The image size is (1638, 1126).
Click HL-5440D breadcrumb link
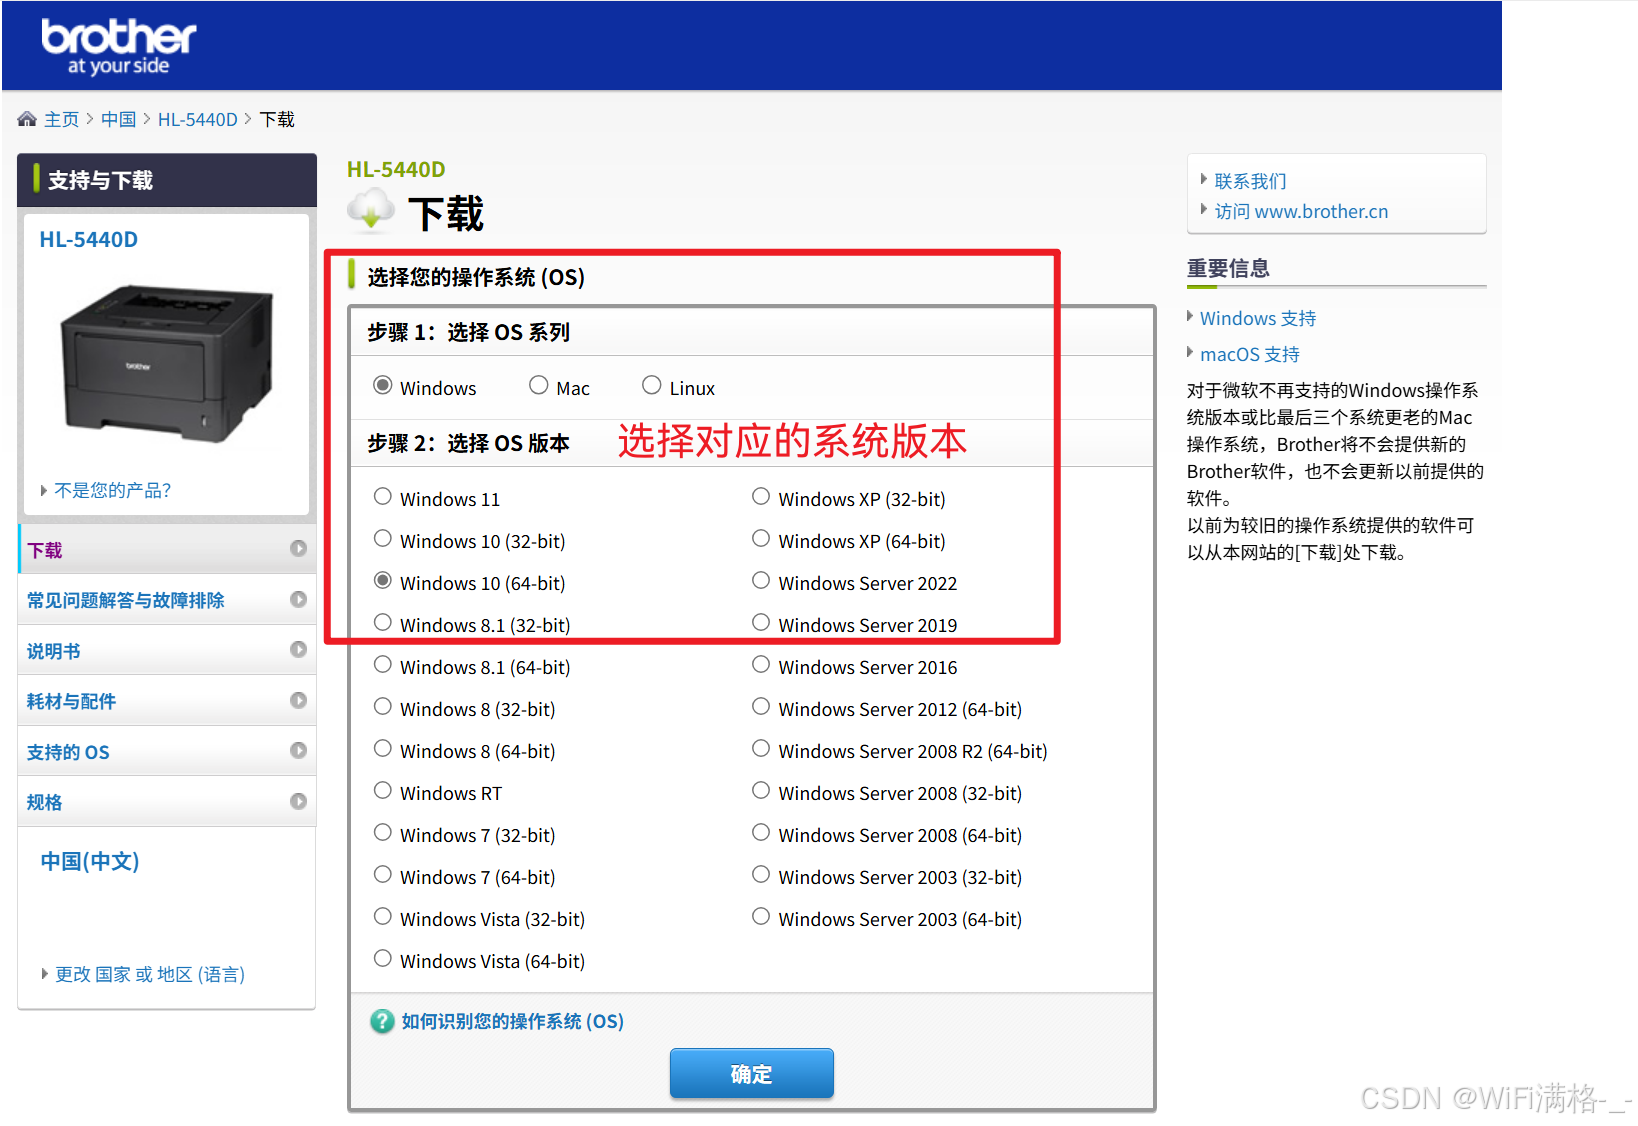[197, 119]
